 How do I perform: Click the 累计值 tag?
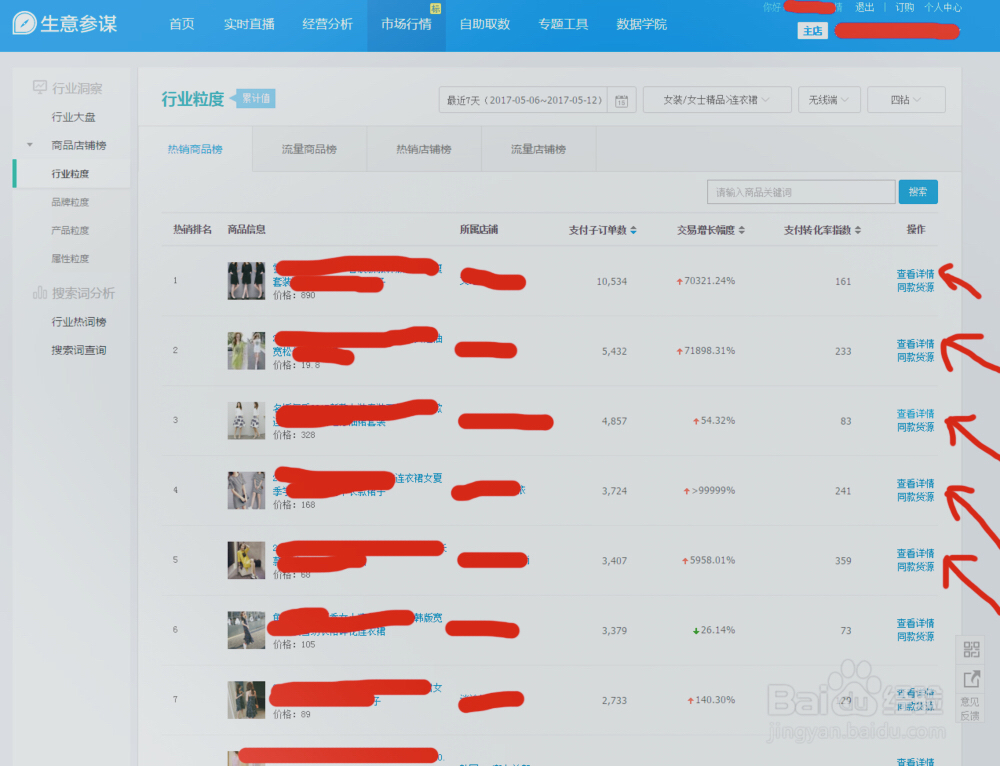pyautogui.click(x=255, y=98)
